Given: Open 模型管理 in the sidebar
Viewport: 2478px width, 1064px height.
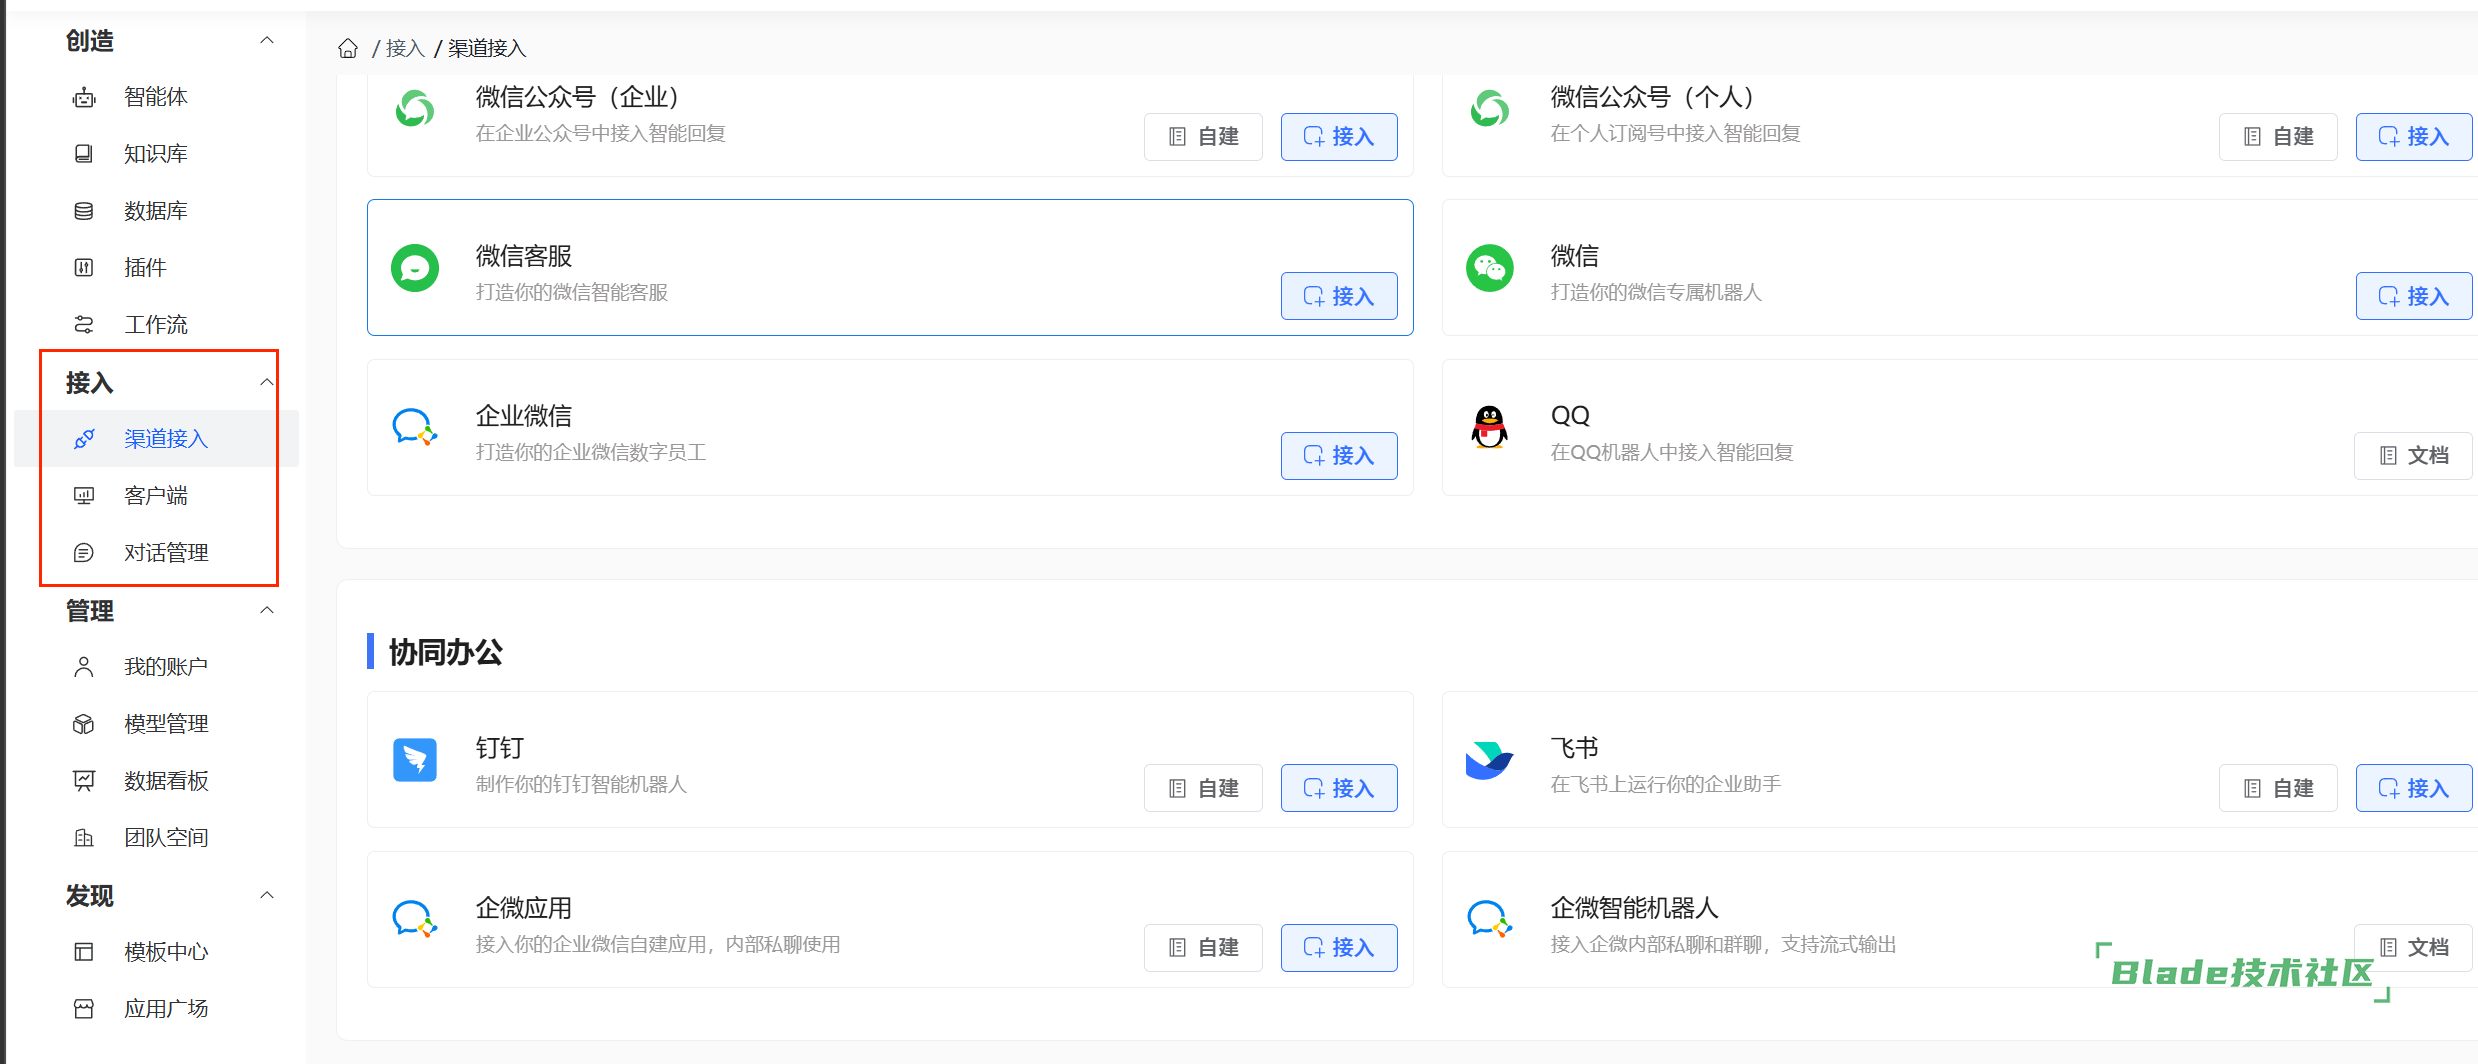Looking at the screenshot, I should click(165, 724).
